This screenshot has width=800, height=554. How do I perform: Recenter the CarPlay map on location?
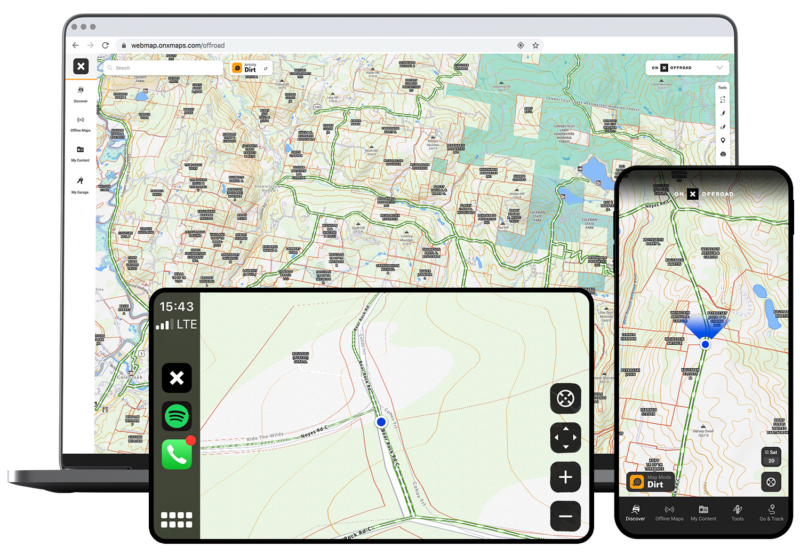click(565, 398)
